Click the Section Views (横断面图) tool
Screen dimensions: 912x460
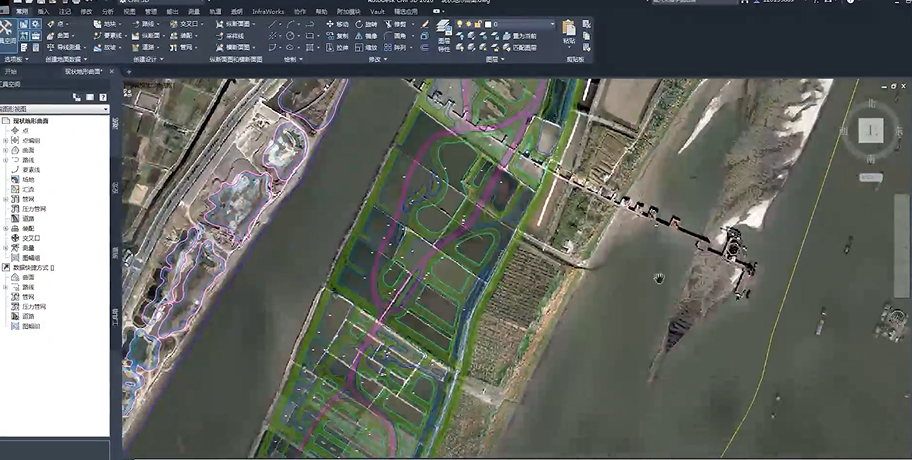click(235, 47)
